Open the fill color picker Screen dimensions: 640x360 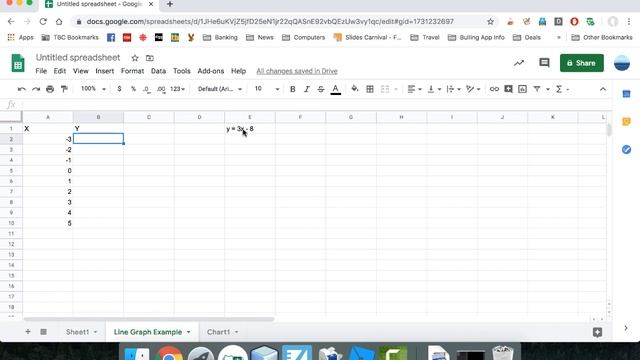tap(355, 89)
